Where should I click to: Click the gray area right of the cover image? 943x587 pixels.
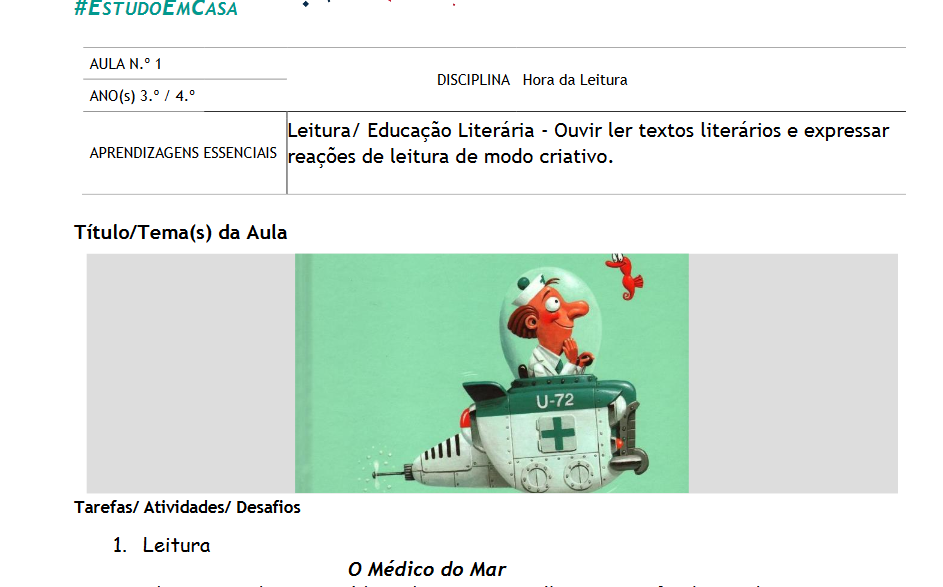tap(793, 373)
